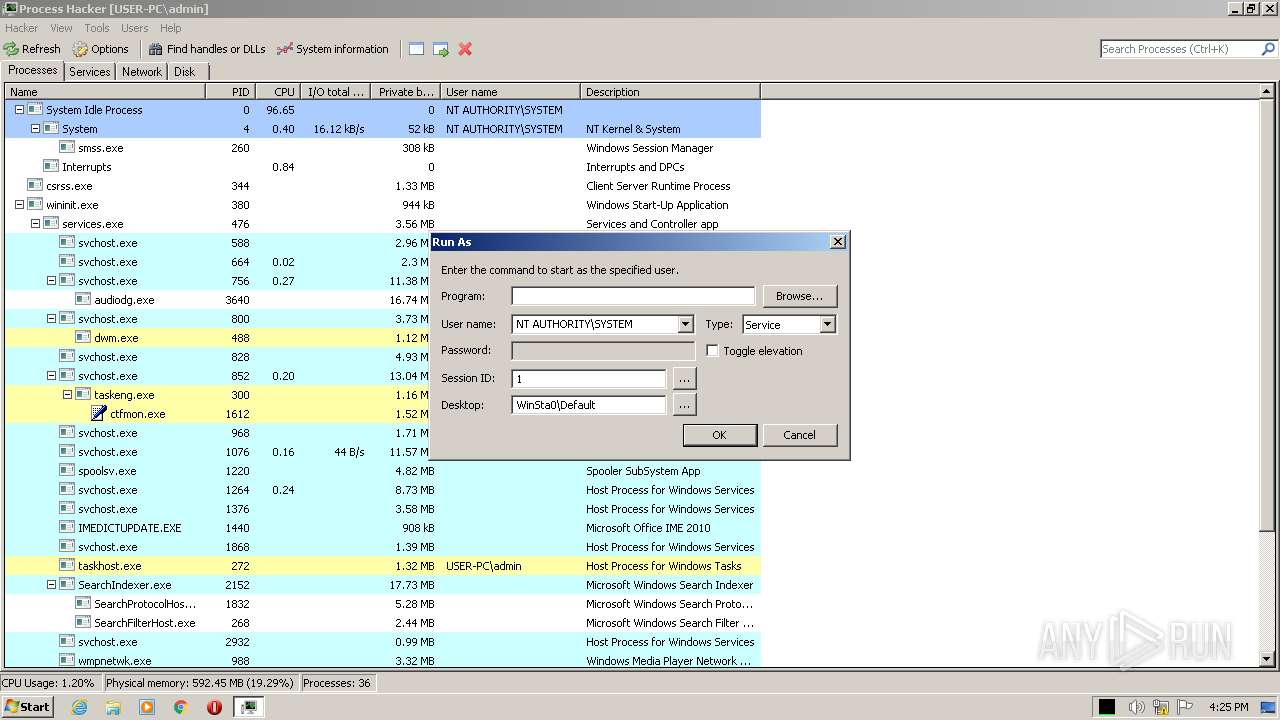This screenshot has height=720, width=1280.
Task: Click the Search Processes field
Action: (x=1180, y=49)
